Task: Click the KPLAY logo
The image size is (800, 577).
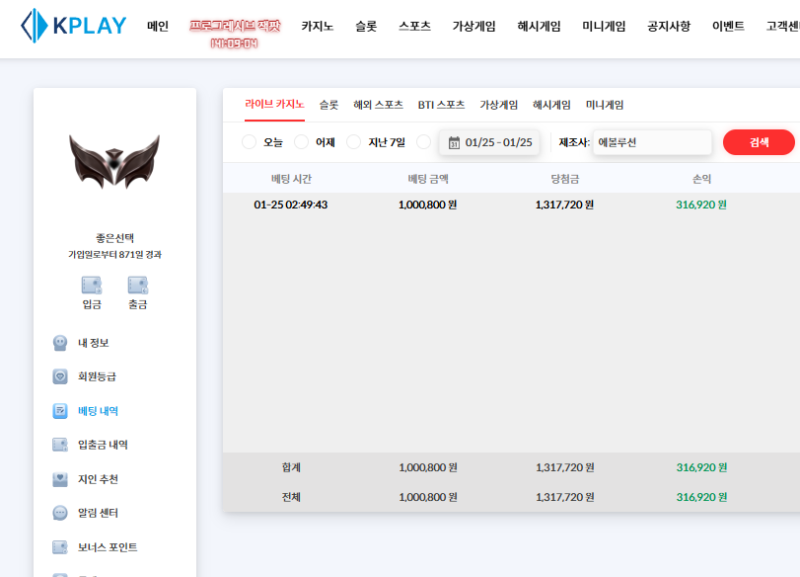Action: coord(73,26)
